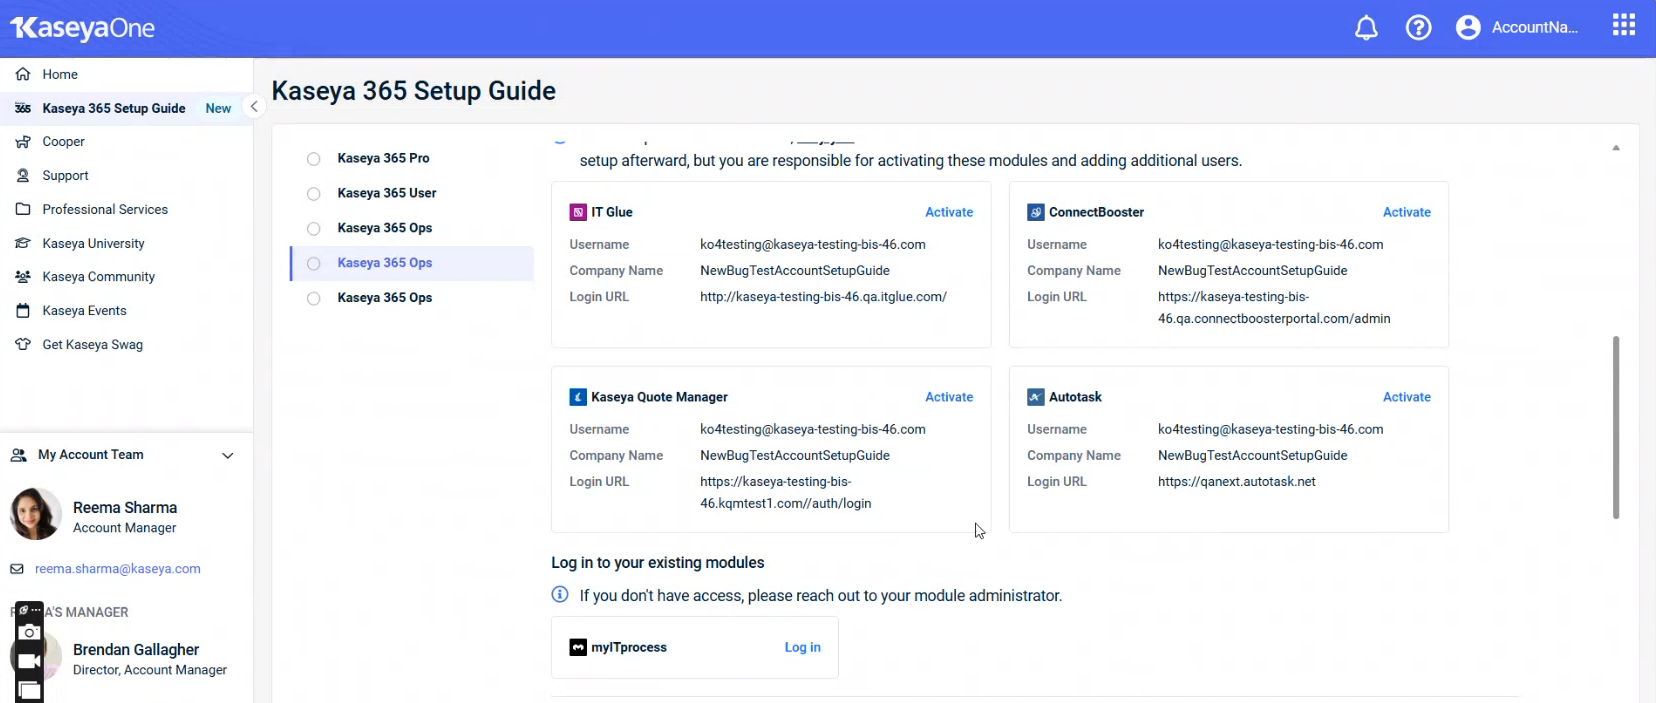Viewport: 1656px width, 703px height.
Task: Click the Kaseya 365 Setup Guide page heading
Action: click(x=414, y=91)
